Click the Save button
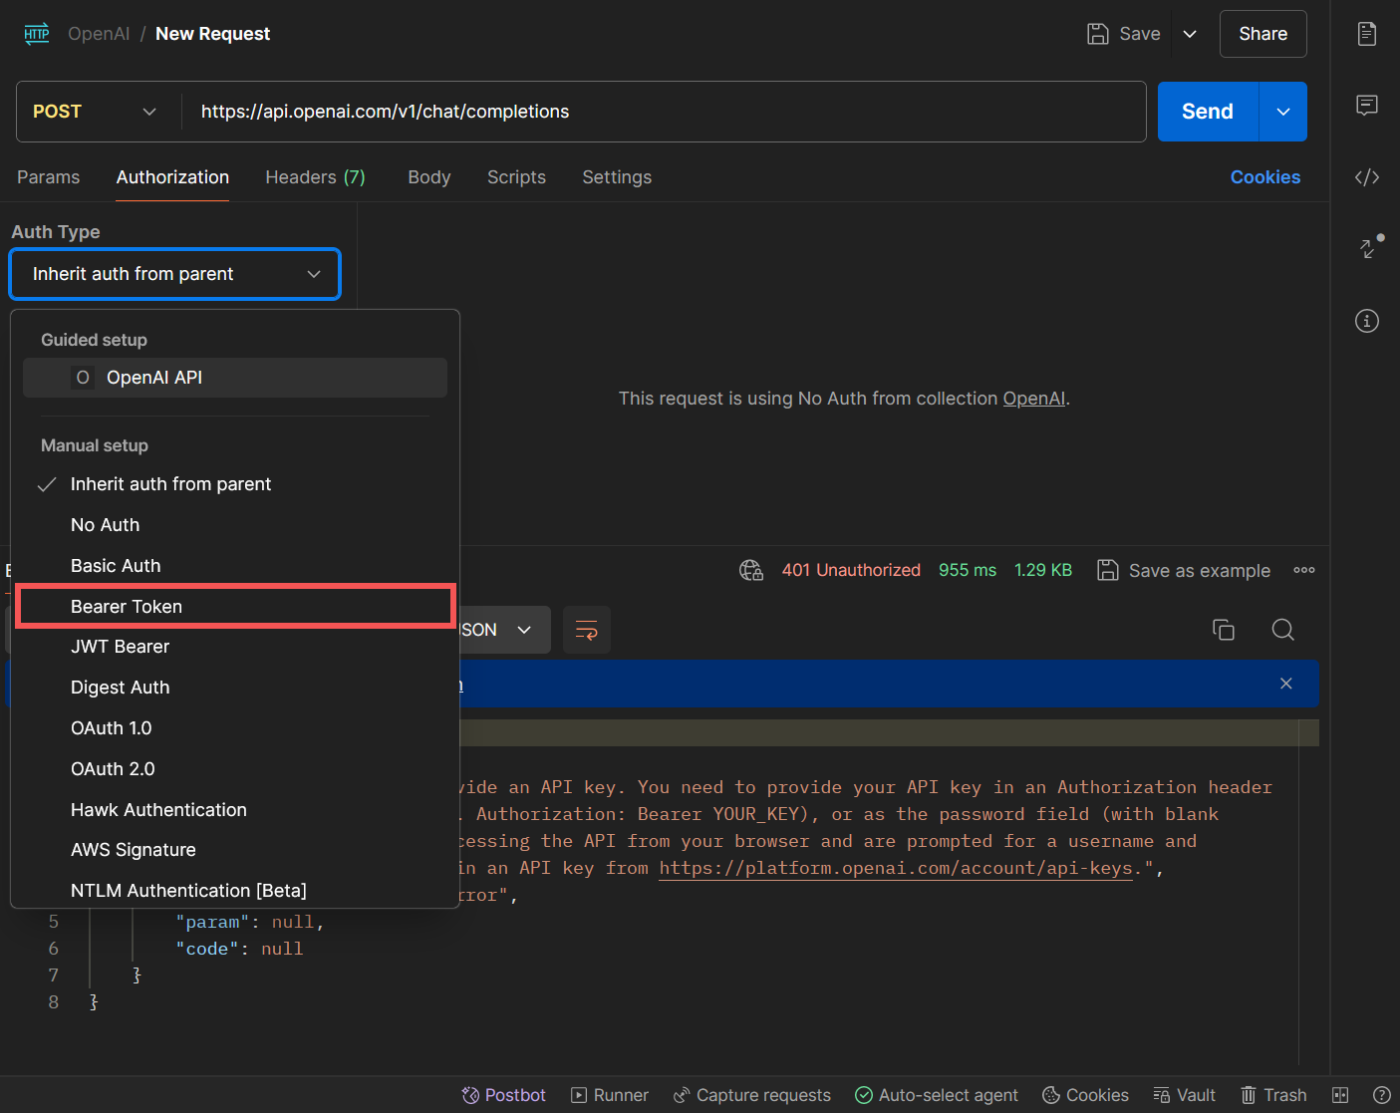 (x=1124, y=34)
